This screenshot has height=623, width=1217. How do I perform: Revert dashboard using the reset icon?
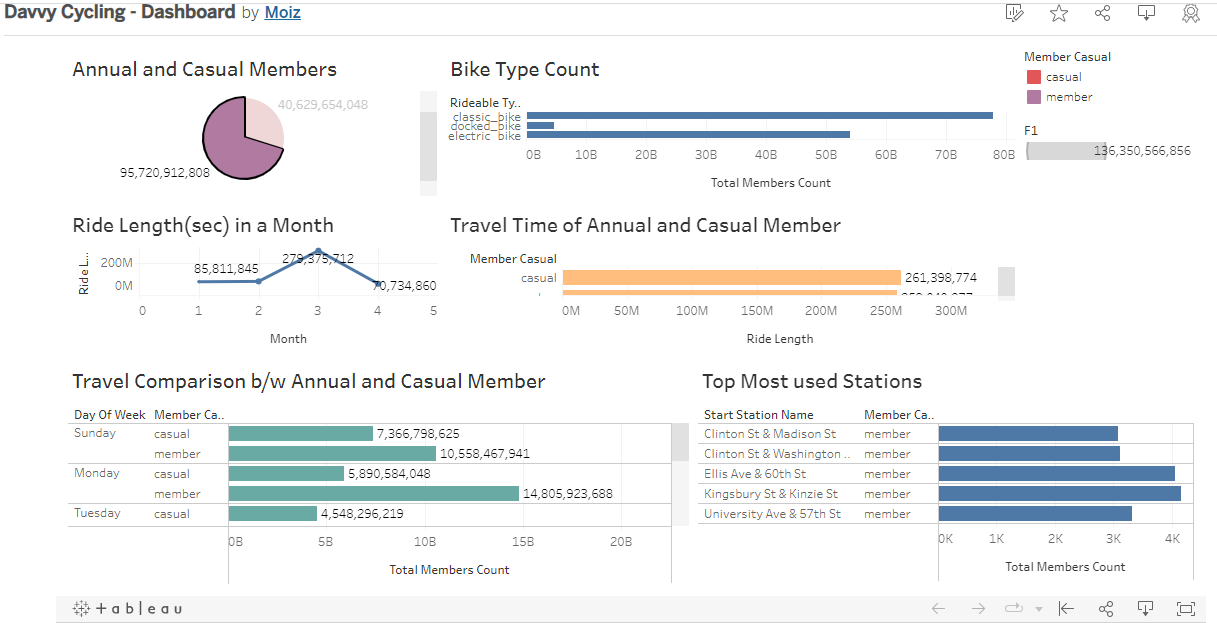click(x=1066, y=608)
